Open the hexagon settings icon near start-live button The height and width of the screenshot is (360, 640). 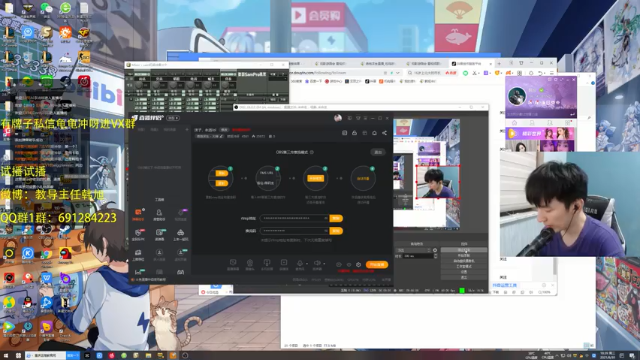tap(358, 264)
